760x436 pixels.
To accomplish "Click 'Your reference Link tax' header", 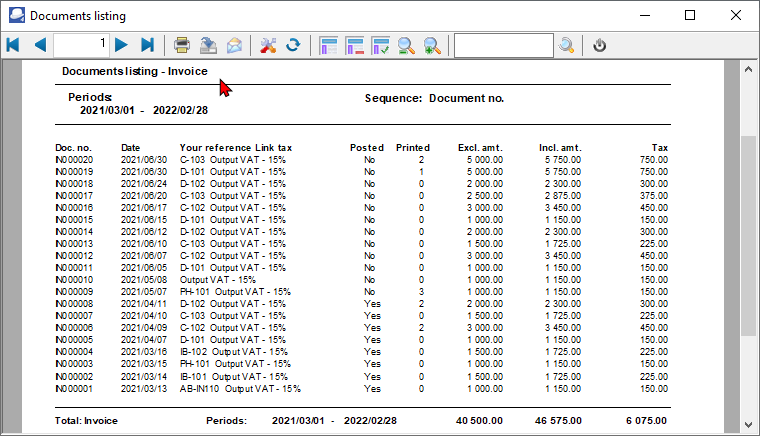I will point(236,148).
